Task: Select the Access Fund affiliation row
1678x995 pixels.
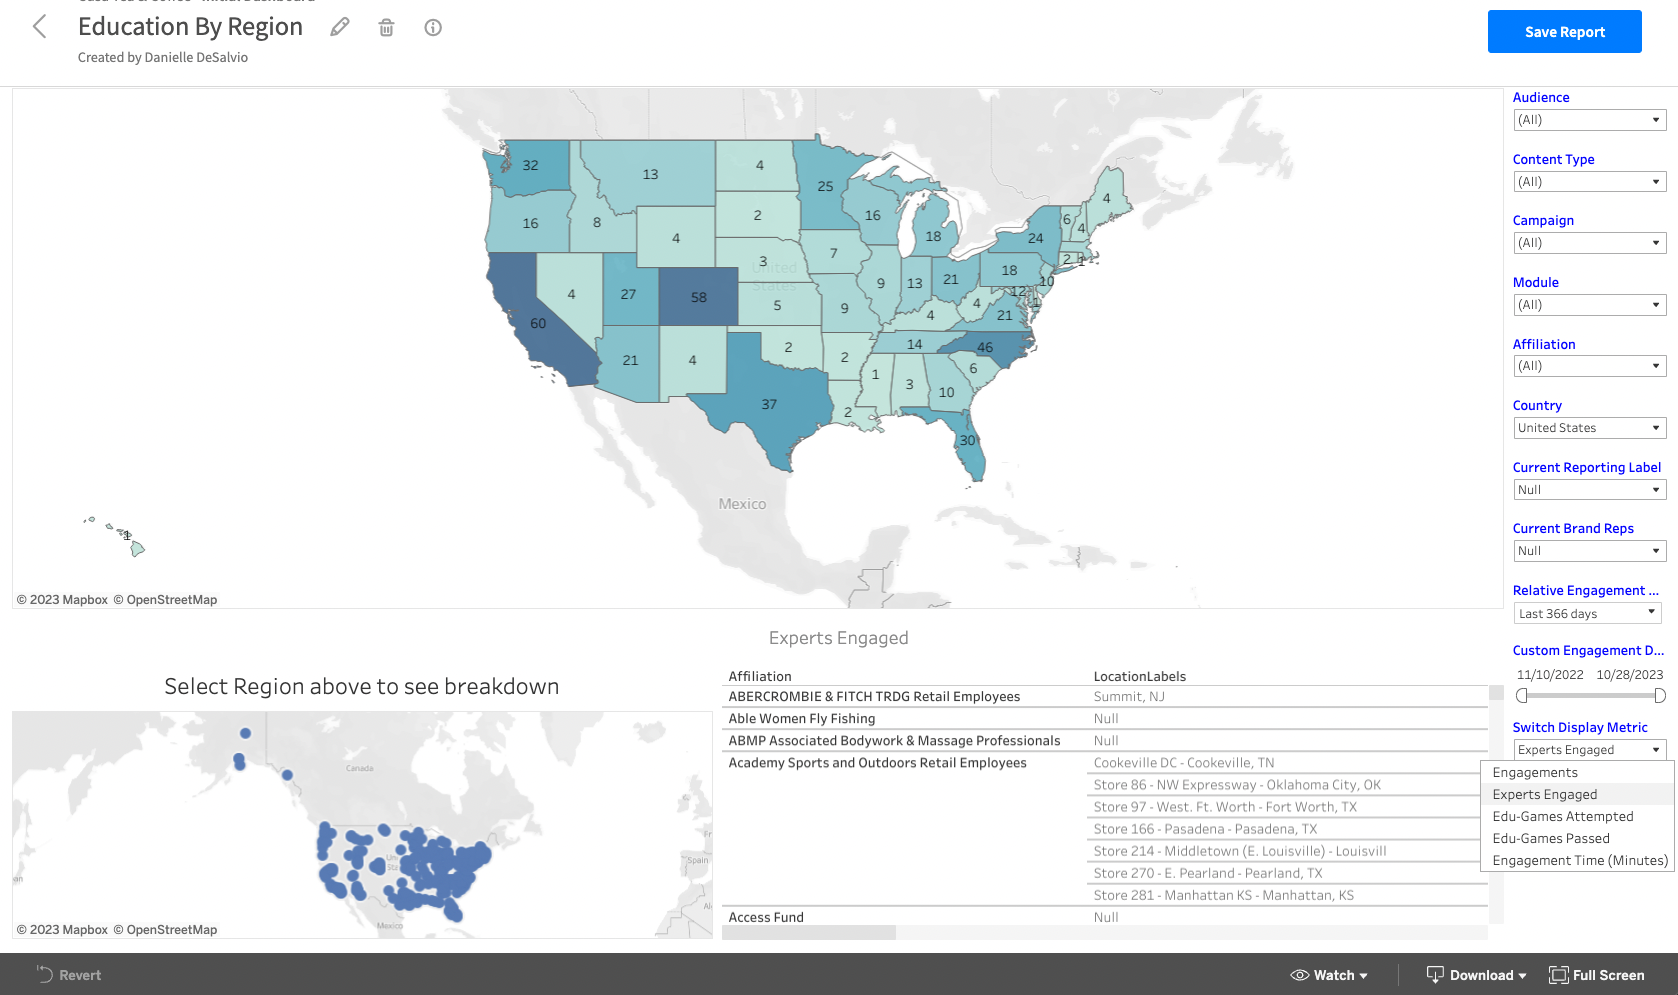Action: tap(766, 917)
